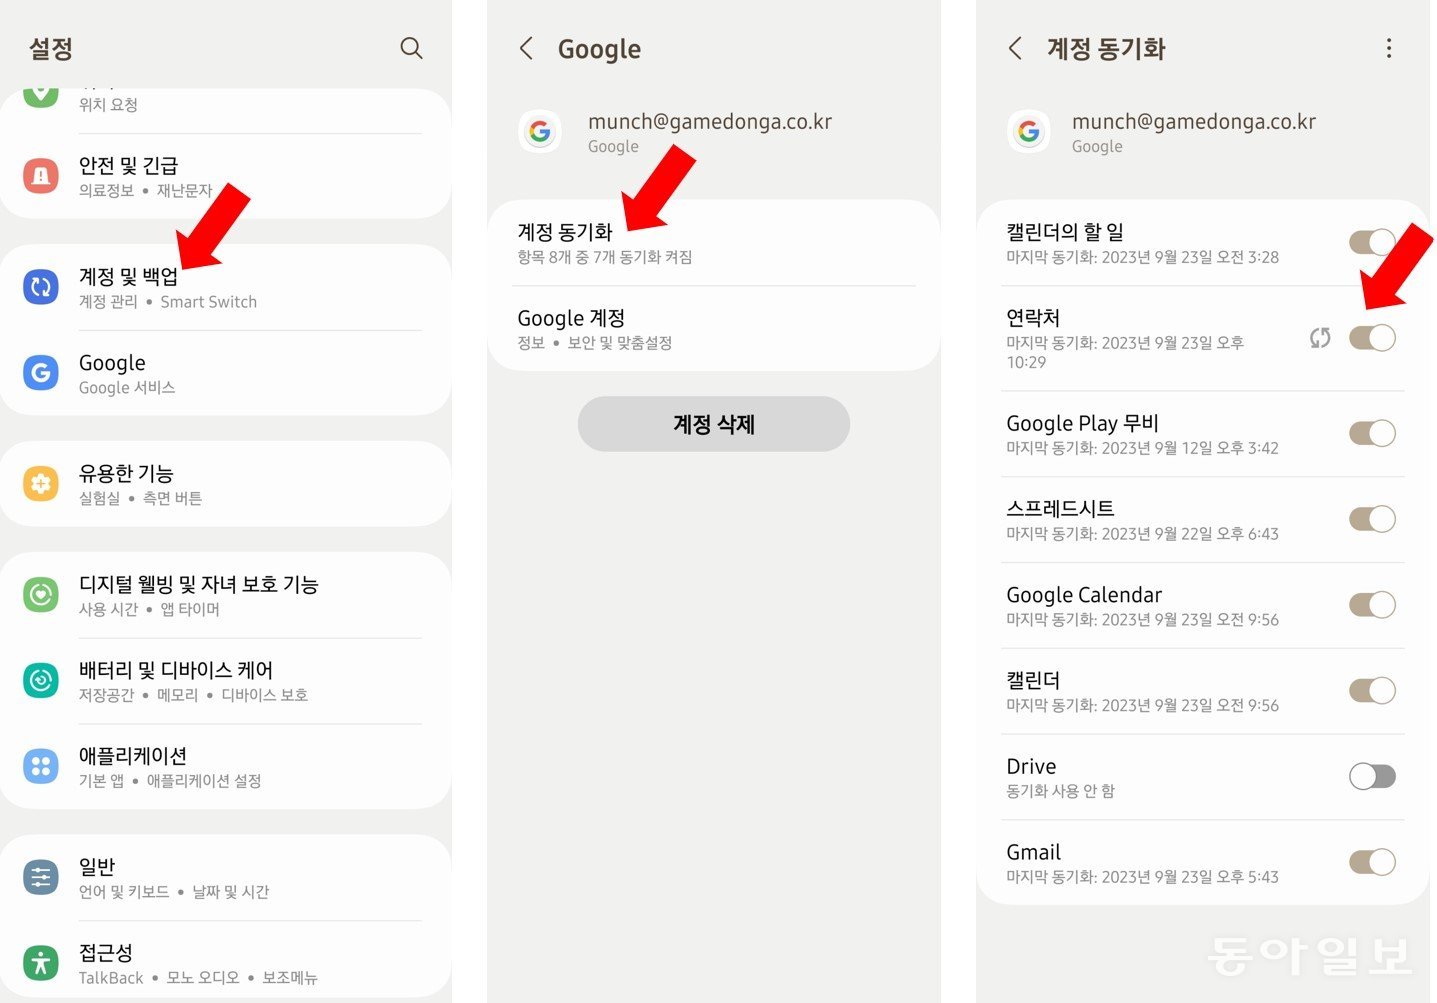This screenshot has width=1437, height=1003.
Task: Tap the blue Google G settings icon
Action: click(x=41, y=373)
